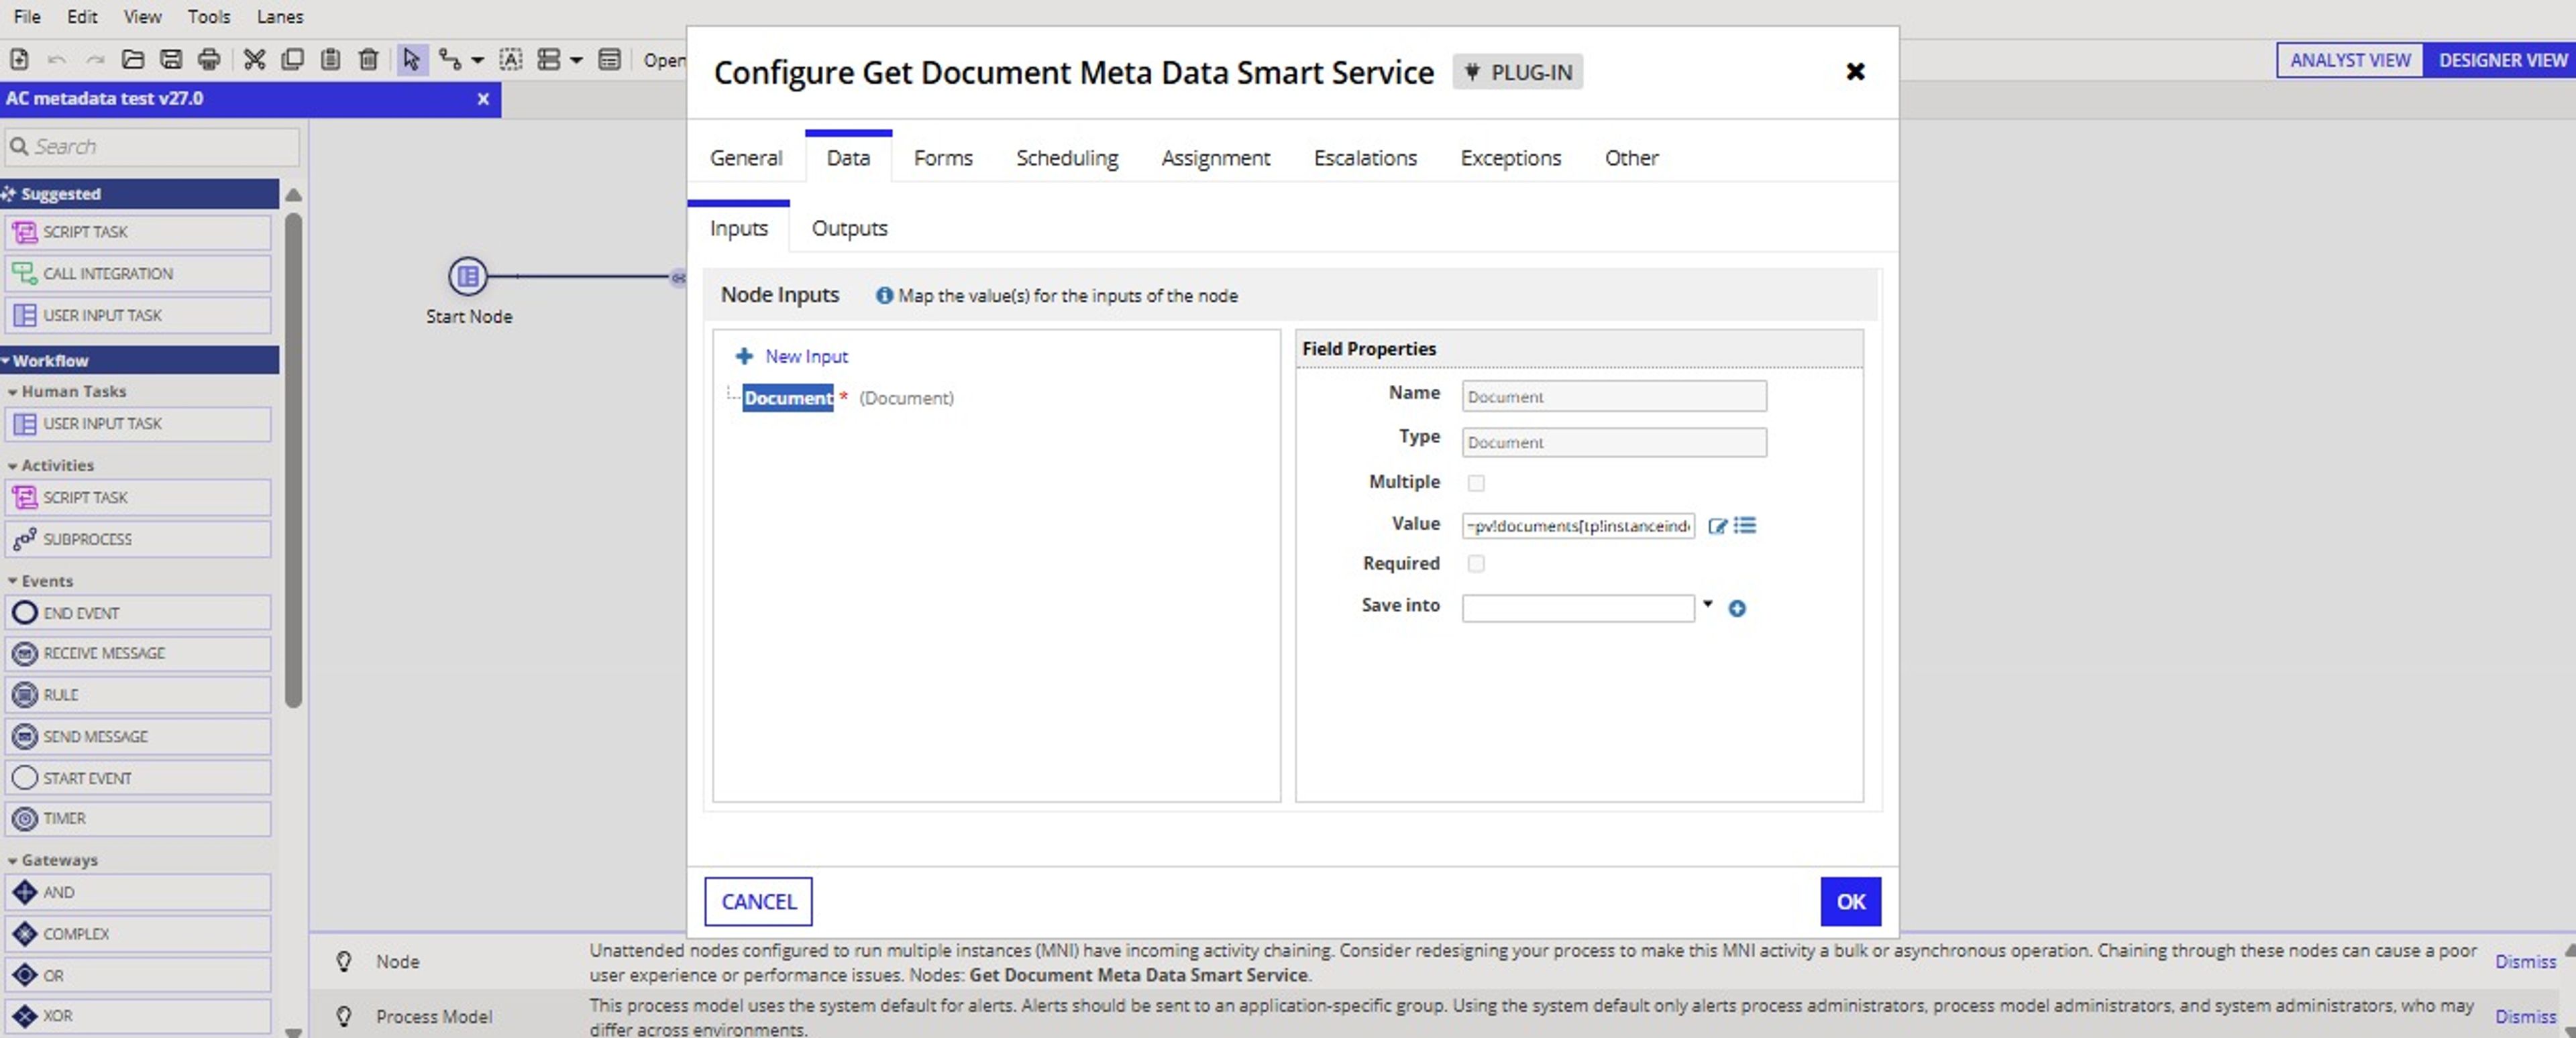Select Script Task under Activities

(x=138, y=498)
